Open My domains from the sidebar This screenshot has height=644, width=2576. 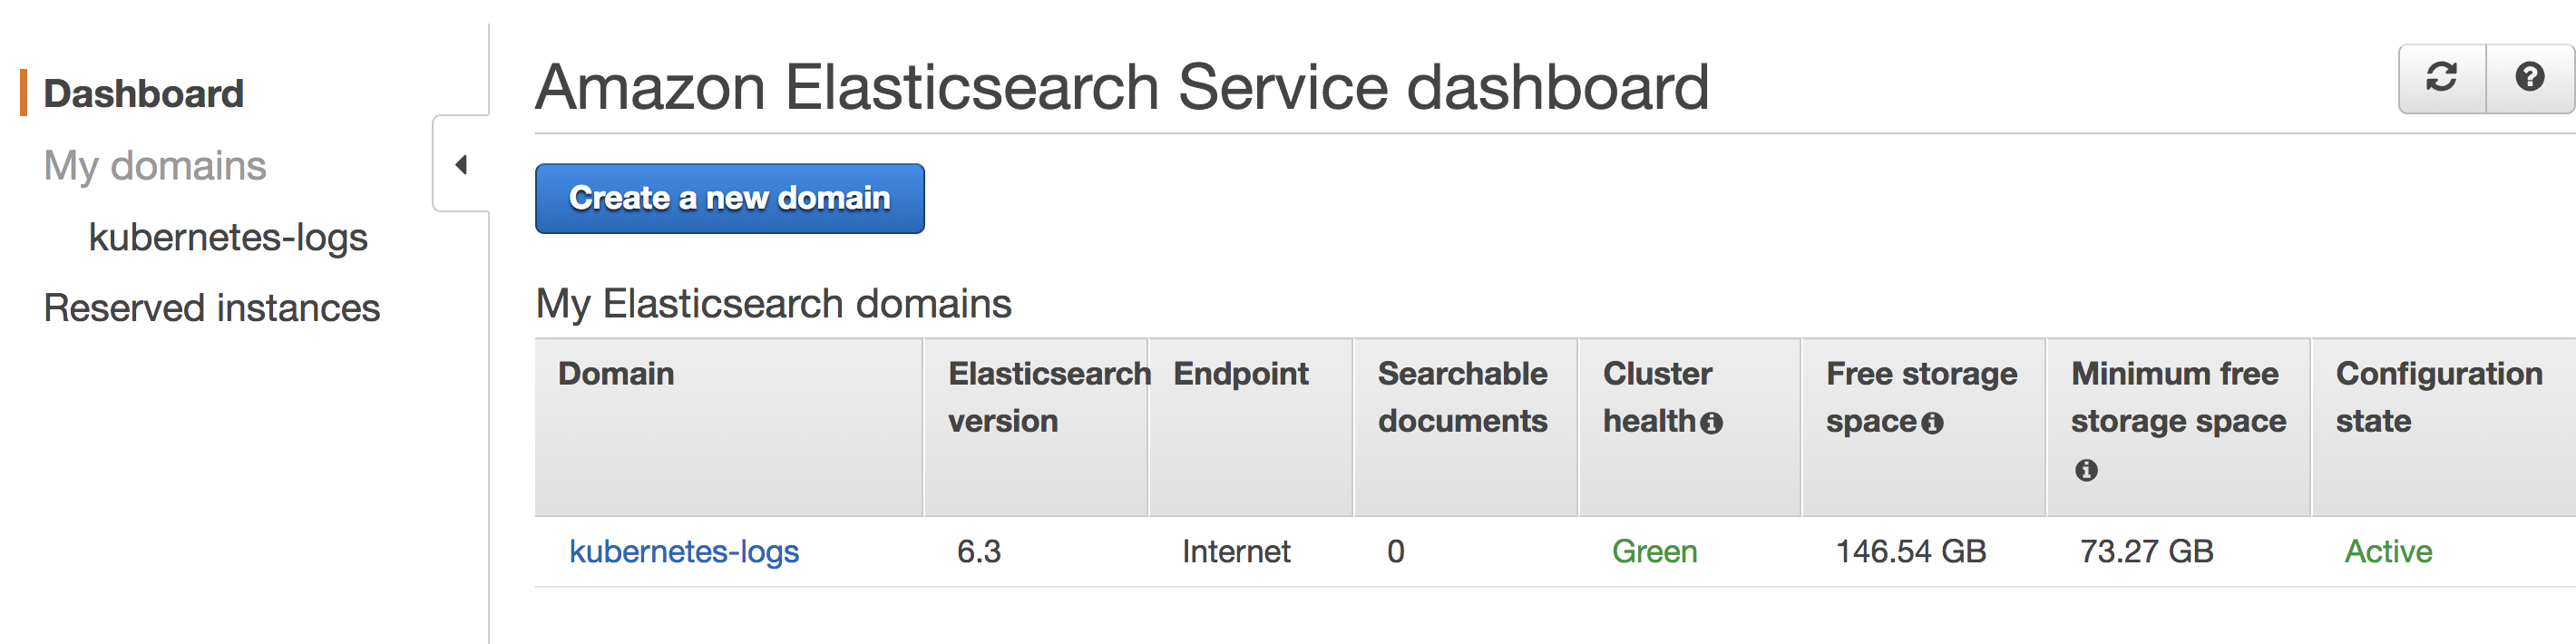pyautogui.click(x=154, y=166)
